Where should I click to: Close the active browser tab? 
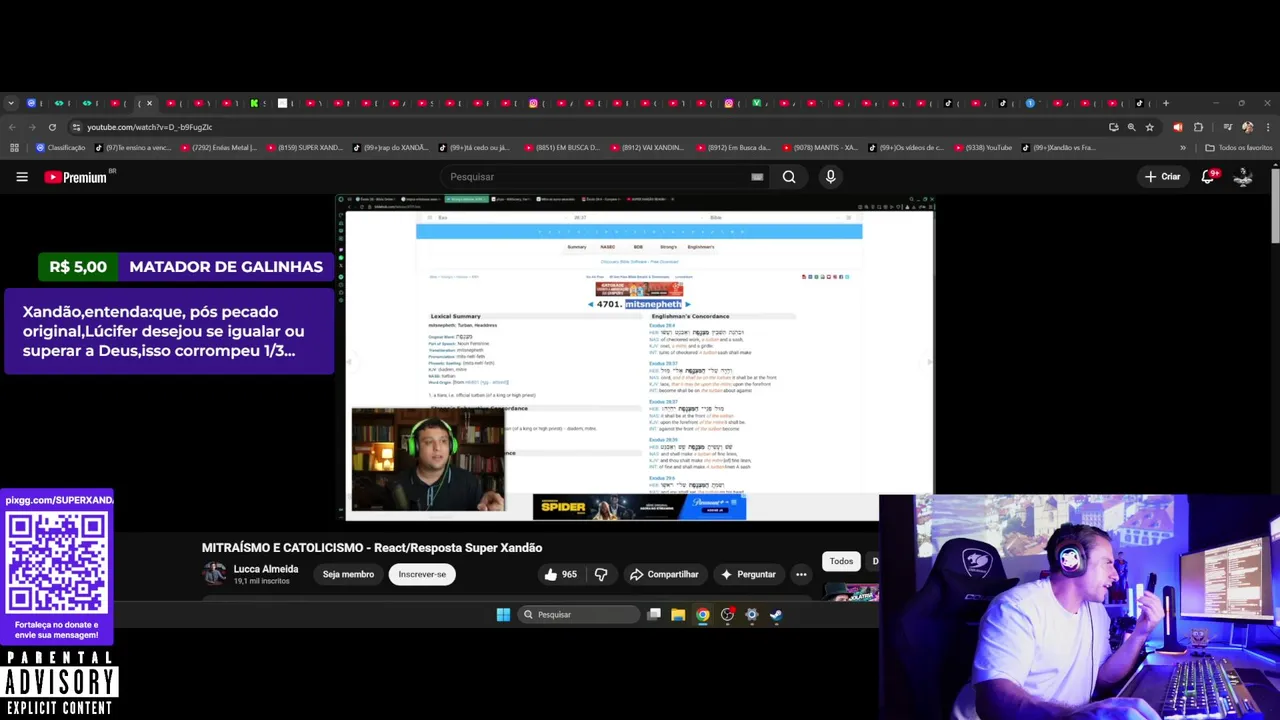(149, 103)
